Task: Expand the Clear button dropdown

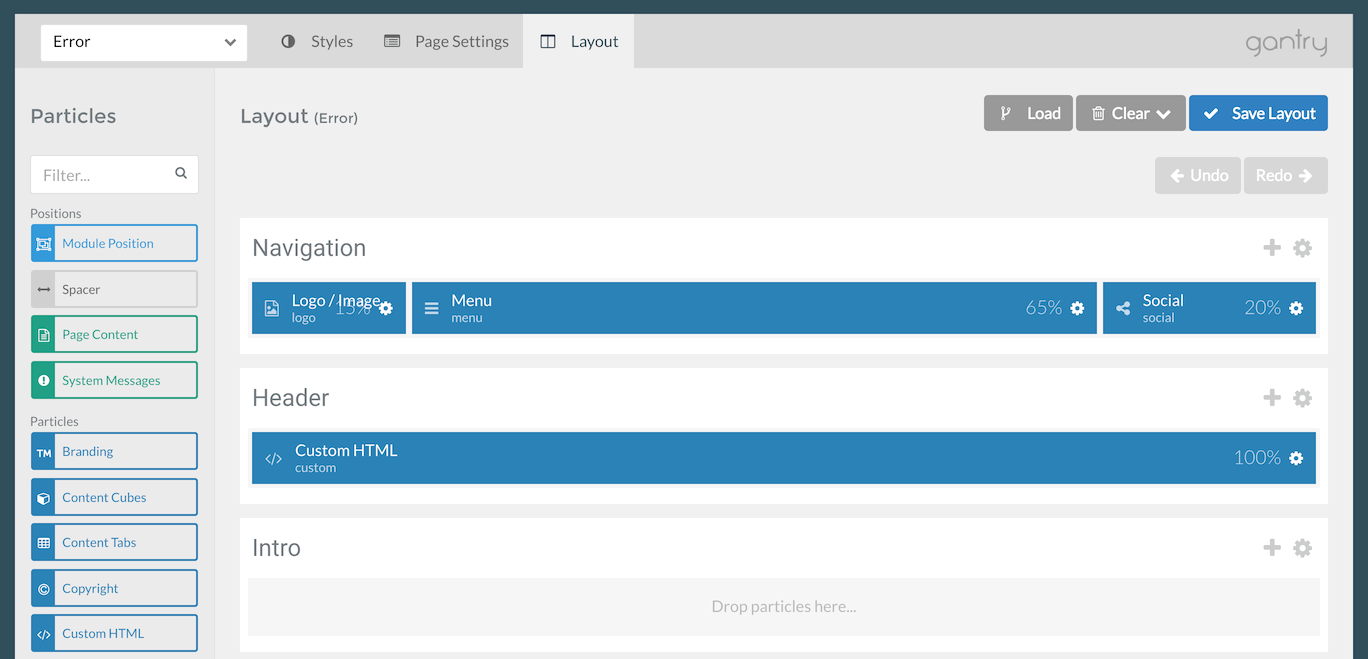Action: pos(1164,114)
